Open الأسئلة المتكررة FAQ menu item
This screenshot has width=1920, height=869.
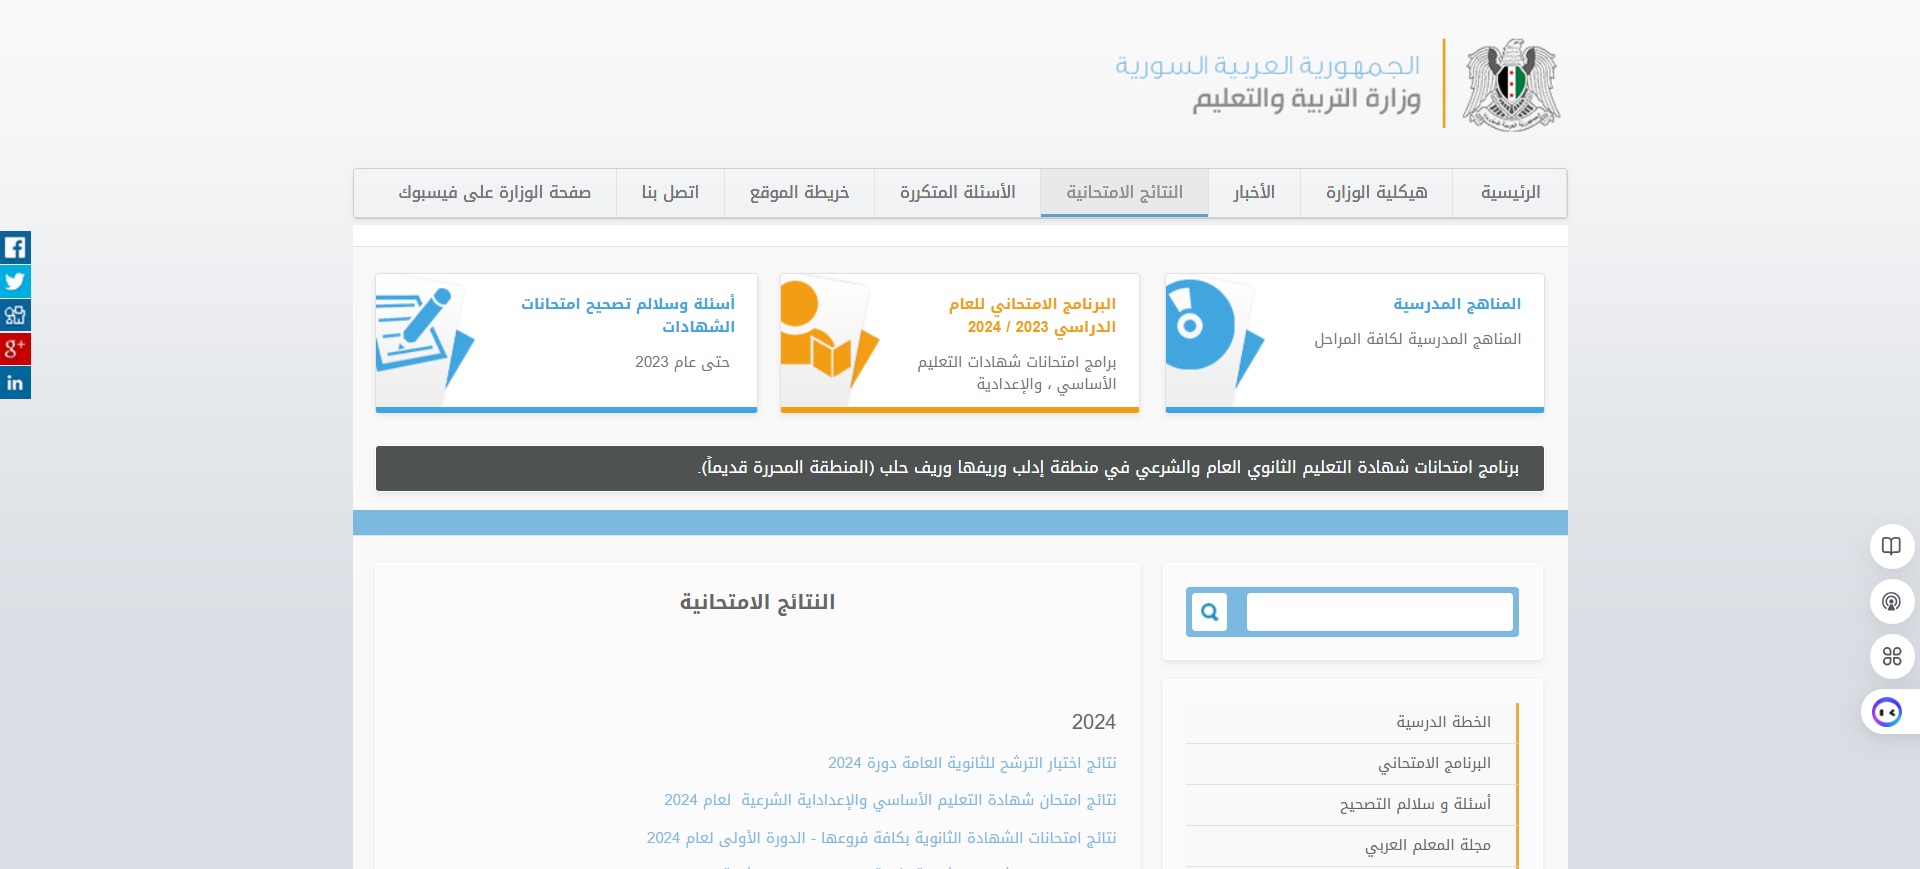[x=957, y=192]
